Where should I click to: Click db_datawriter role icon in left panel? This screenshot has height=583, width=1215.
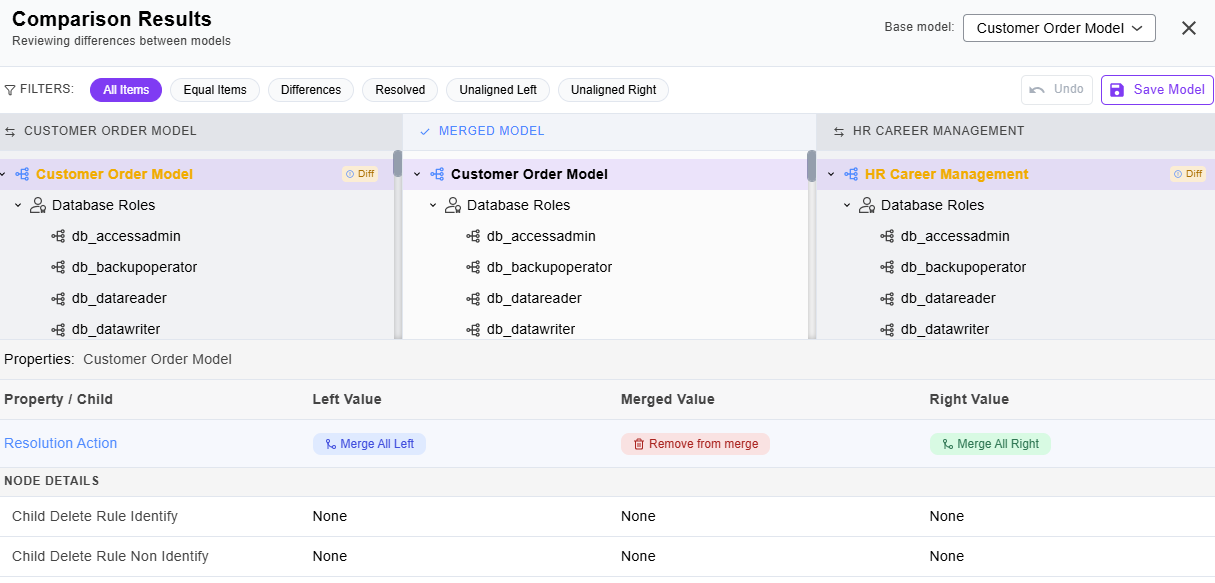pyautogui.click(x=58, y=329)
